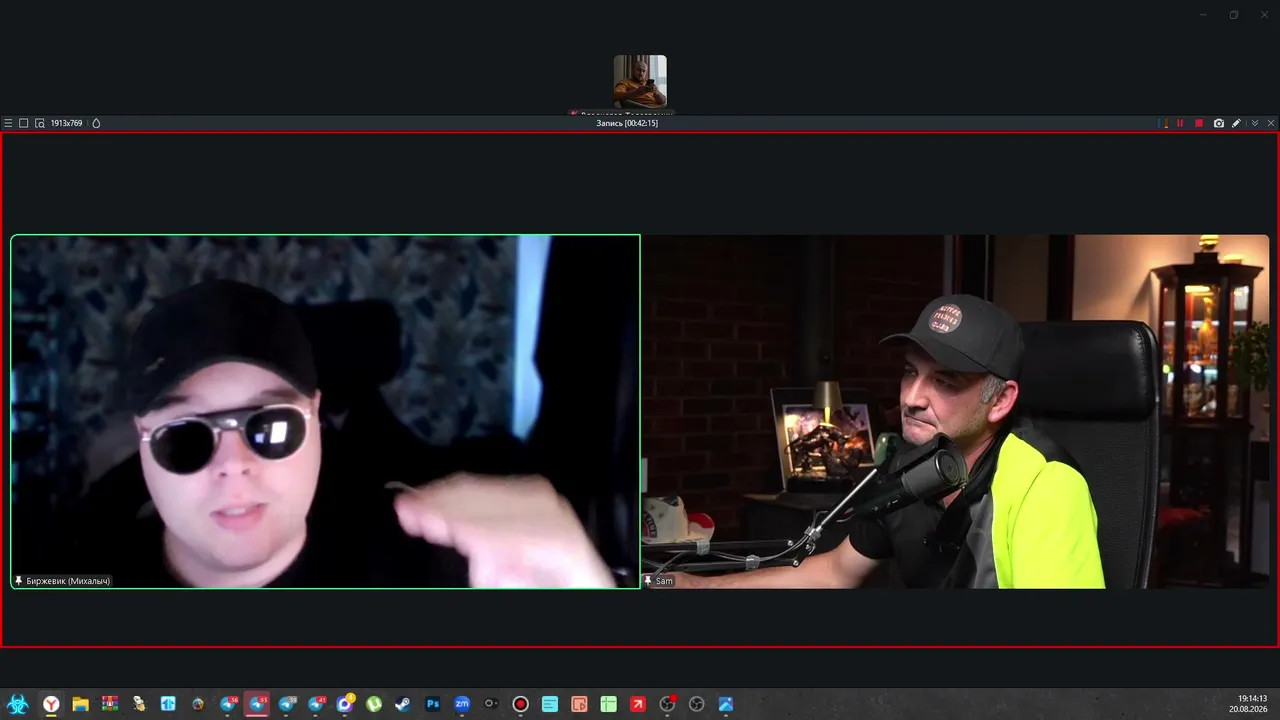Open the recorder hamburger menu
The height and width of the screenshot is (720, 1280).
[x=8, y=123]
